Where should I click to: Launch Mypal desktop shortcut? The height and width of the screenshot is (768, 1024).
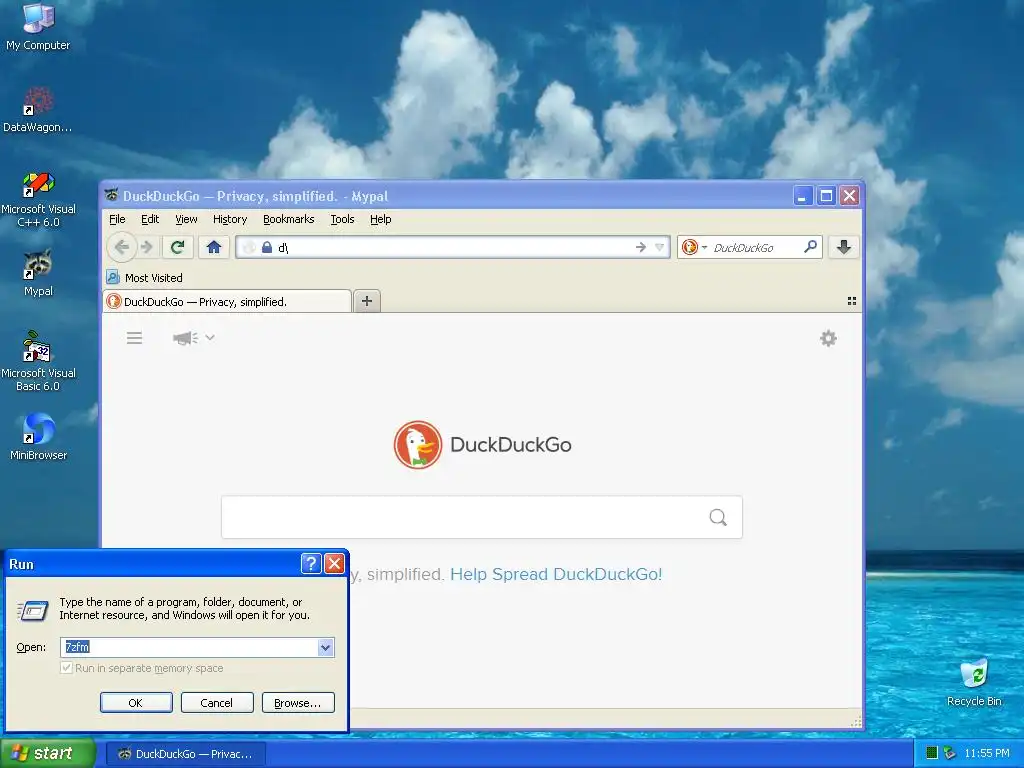(x=38, y=273)
